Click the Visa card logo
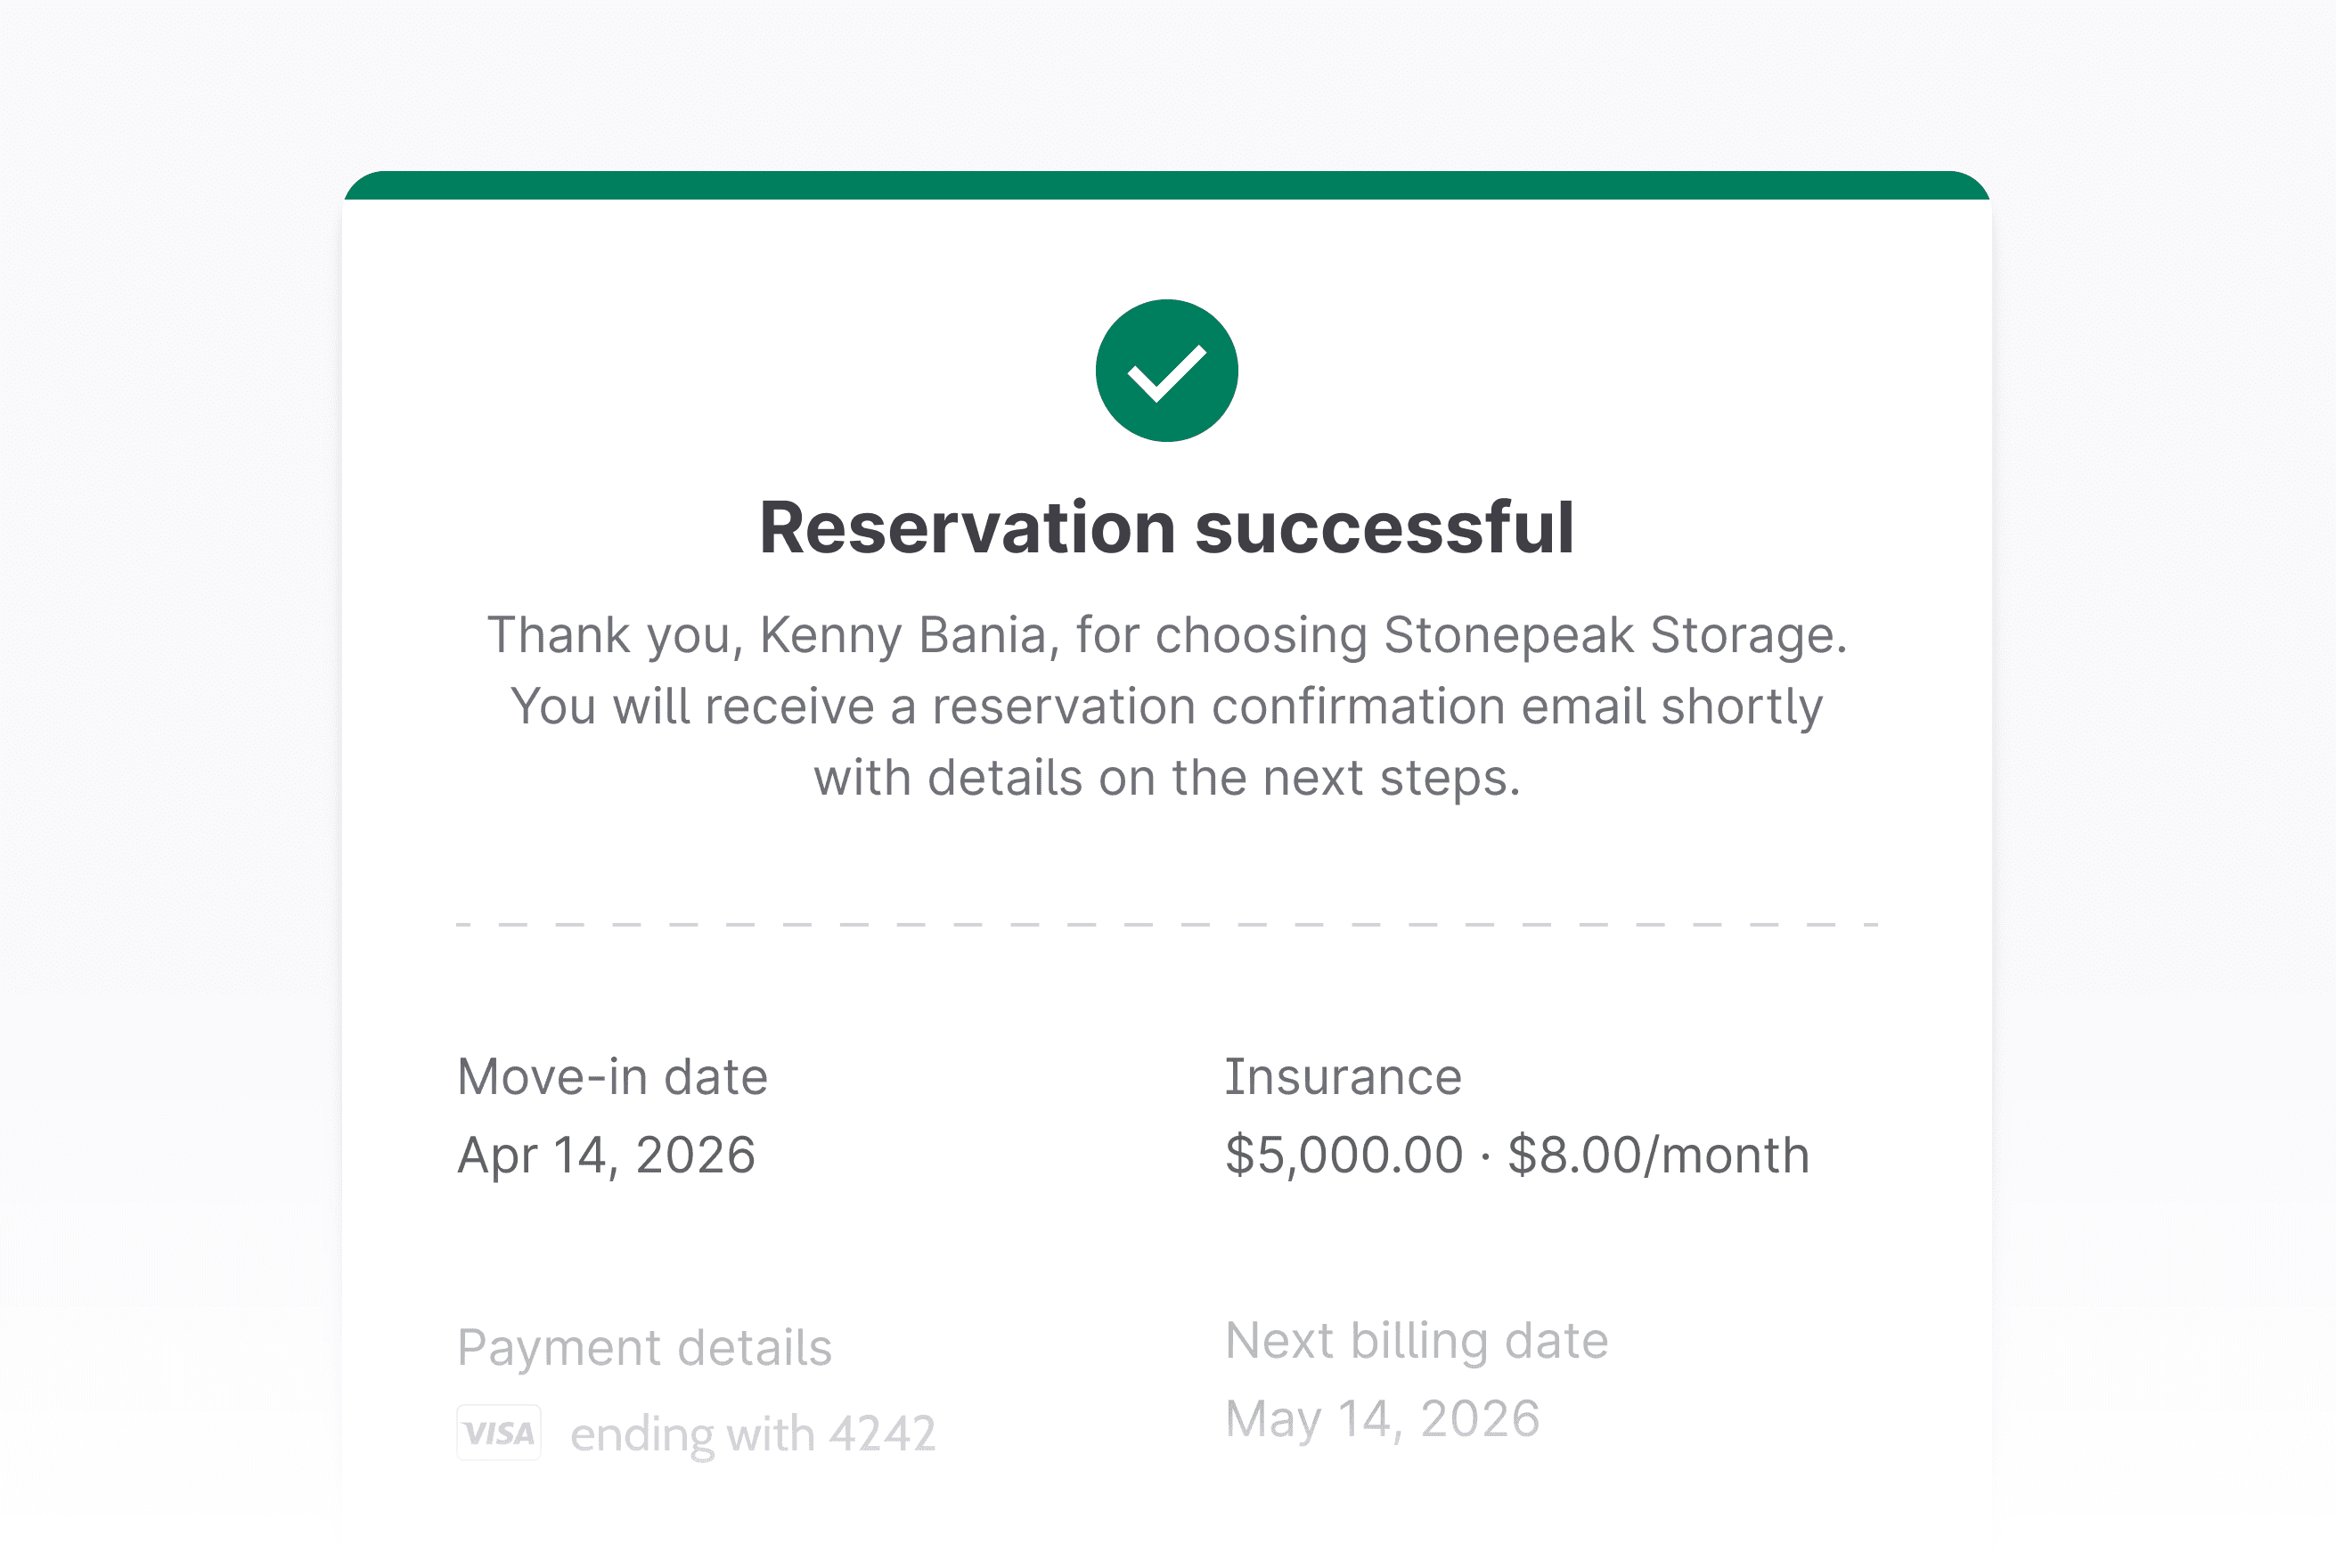 pos(499,1432)
